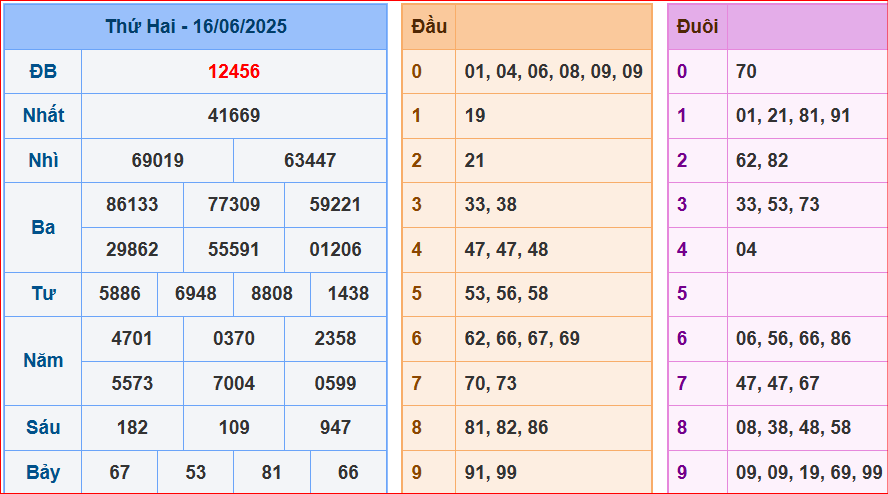Viewport: 888px width, 494px height.
Task: Click Đuôi values 08, 38, 48, 58
Action: coord(793,427)
